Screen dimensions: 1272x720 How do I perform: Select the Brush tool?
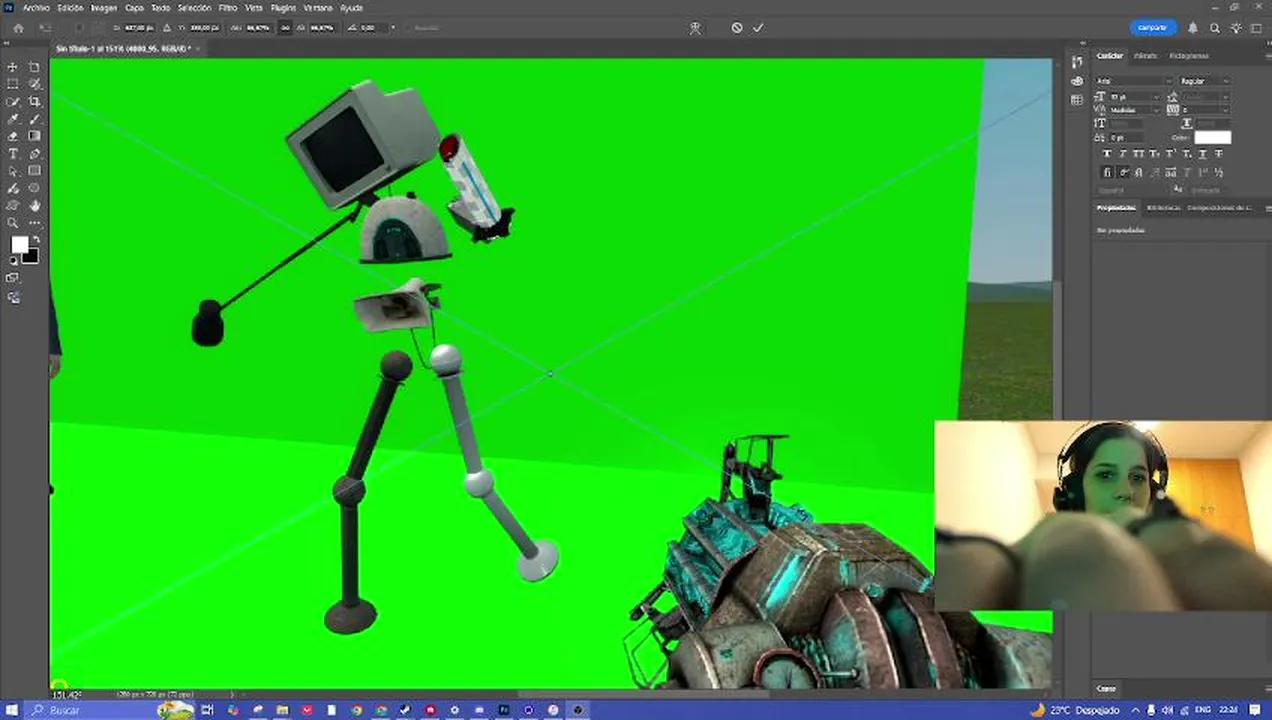(35, 119)
